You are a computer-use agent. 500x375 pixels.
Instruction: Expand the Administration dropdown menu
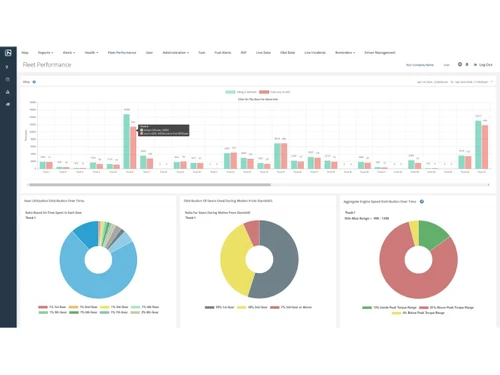tap(176, 53)
